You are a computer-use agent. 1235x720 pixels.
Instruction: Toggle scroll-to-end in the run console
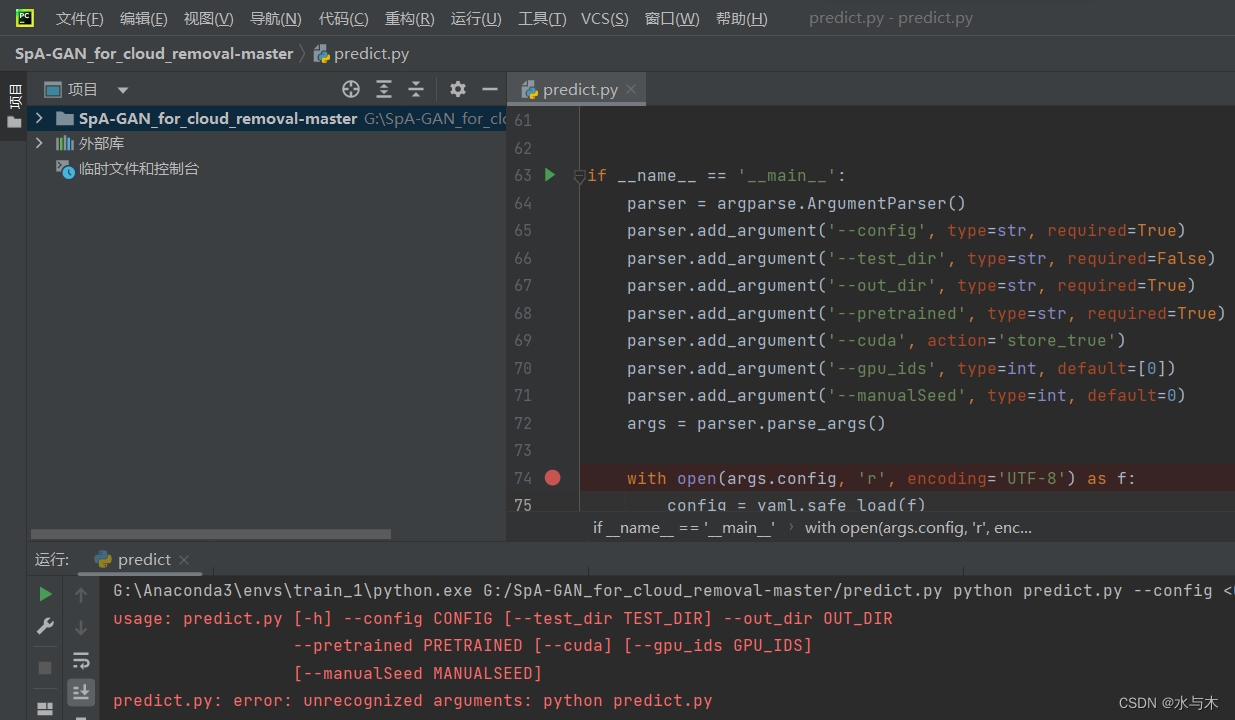81,692
